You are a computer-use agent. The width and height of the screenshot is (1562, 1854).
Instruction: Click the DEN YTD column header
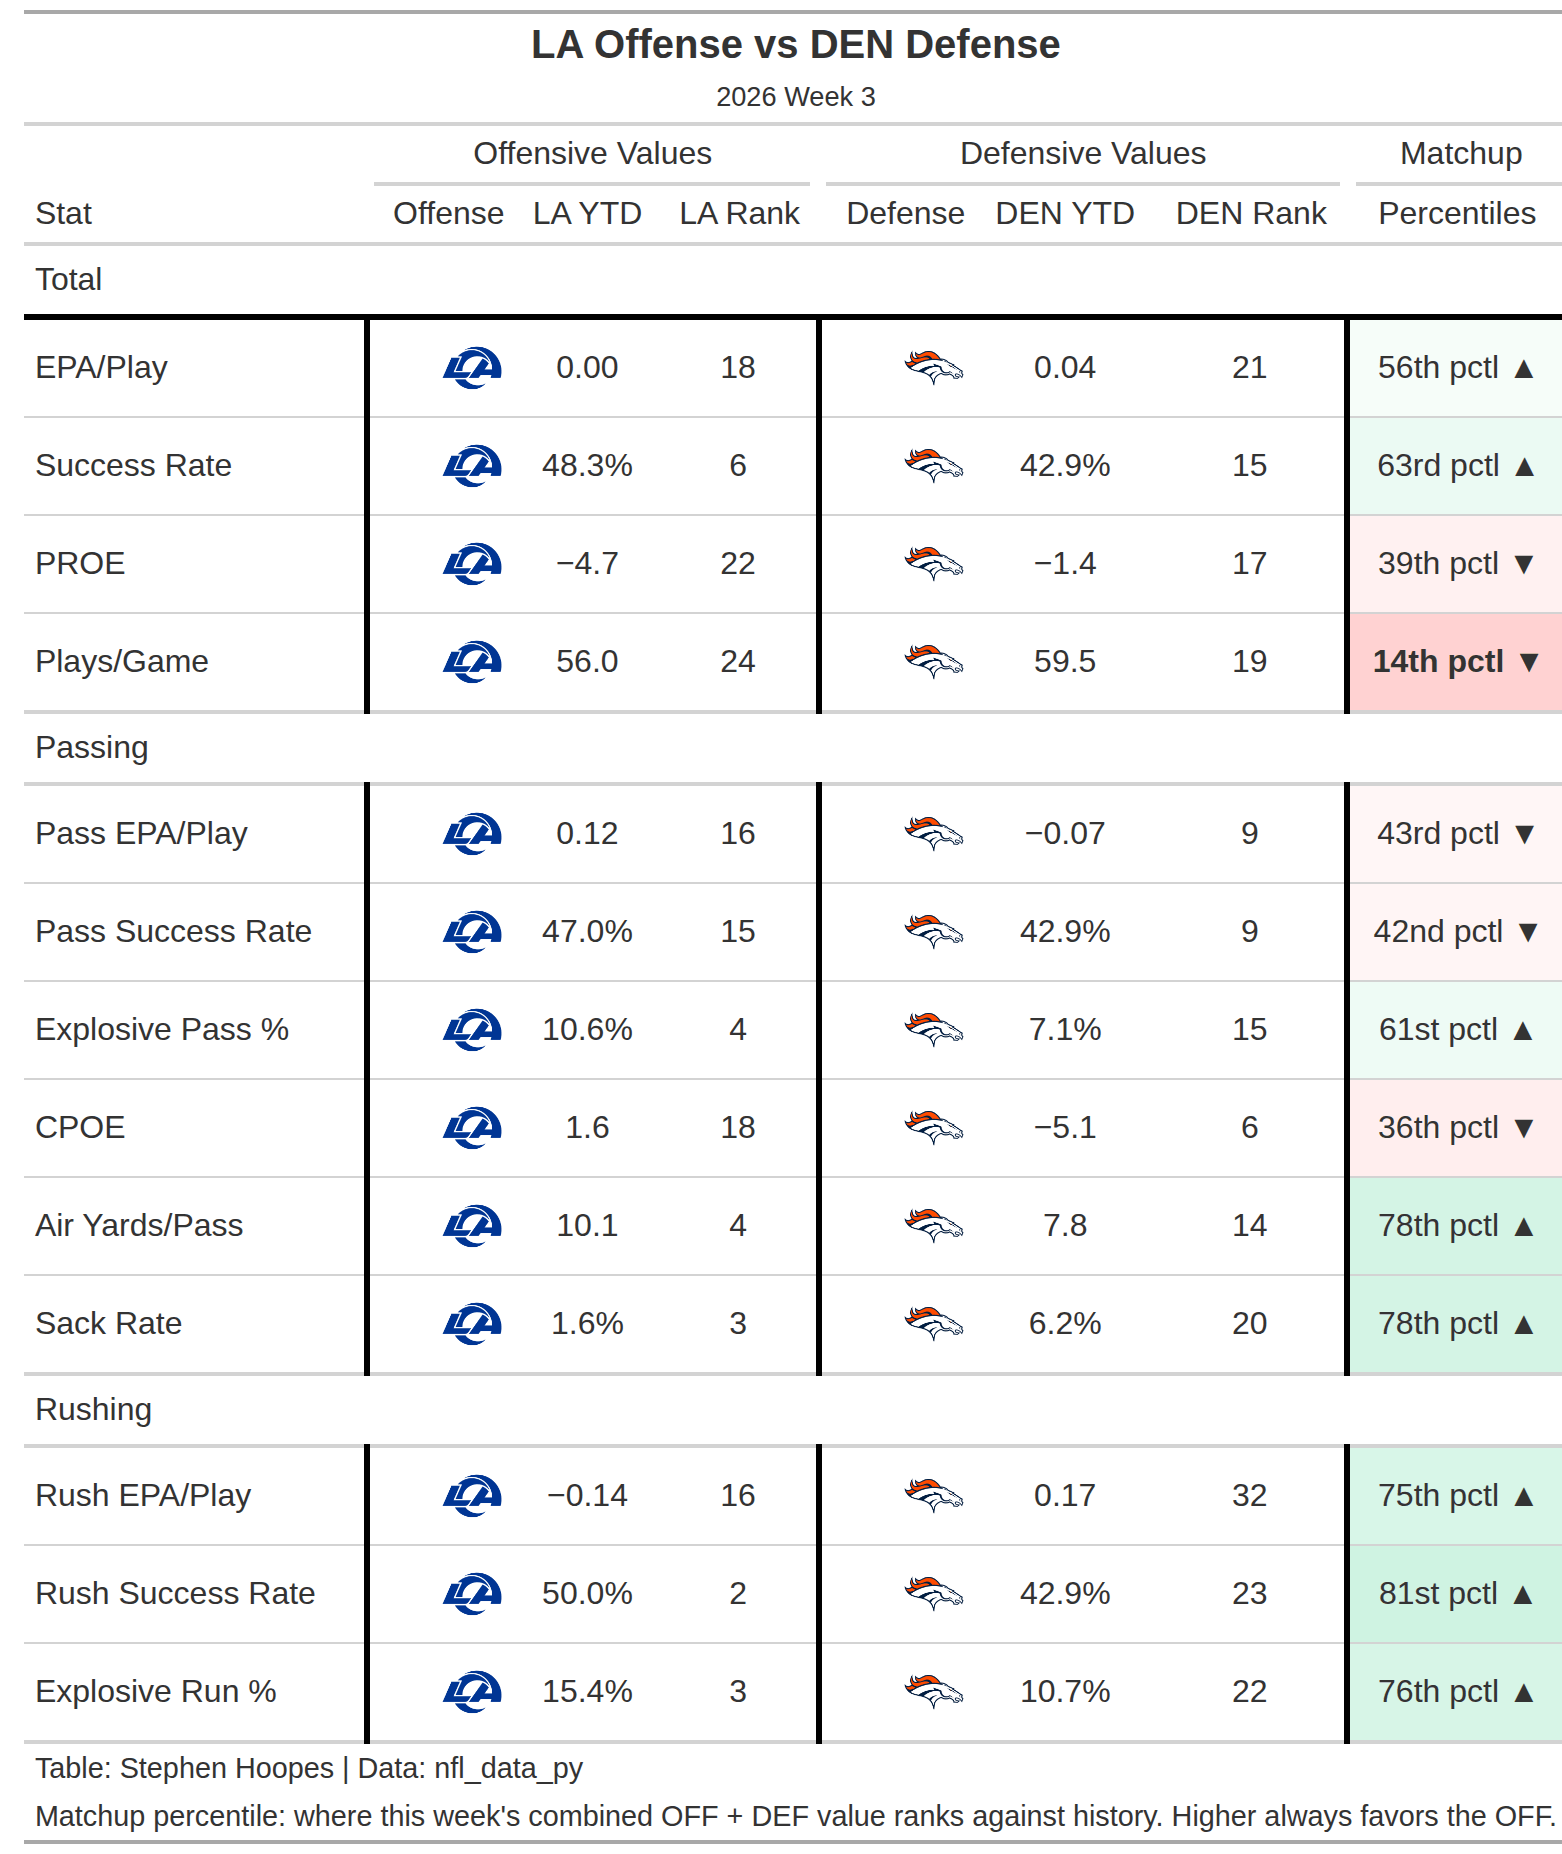point(1065,213)
